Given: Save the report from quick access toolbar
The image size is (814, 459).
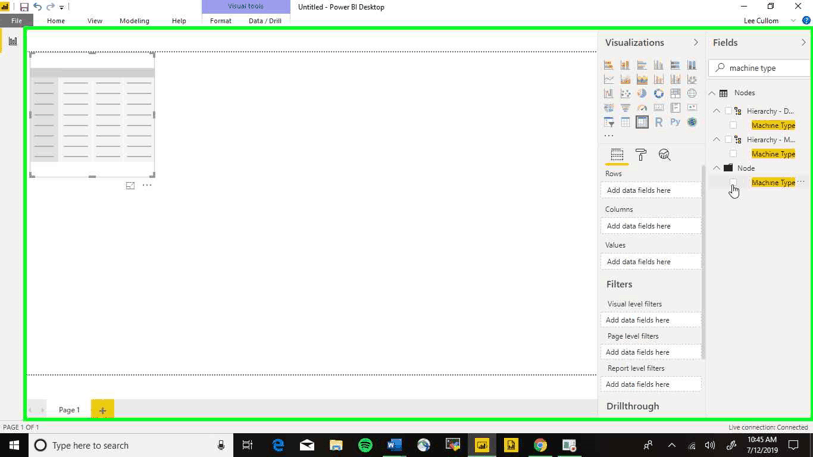Looking at the screenshot, I should pyautogui.click(x=24, y=7).
